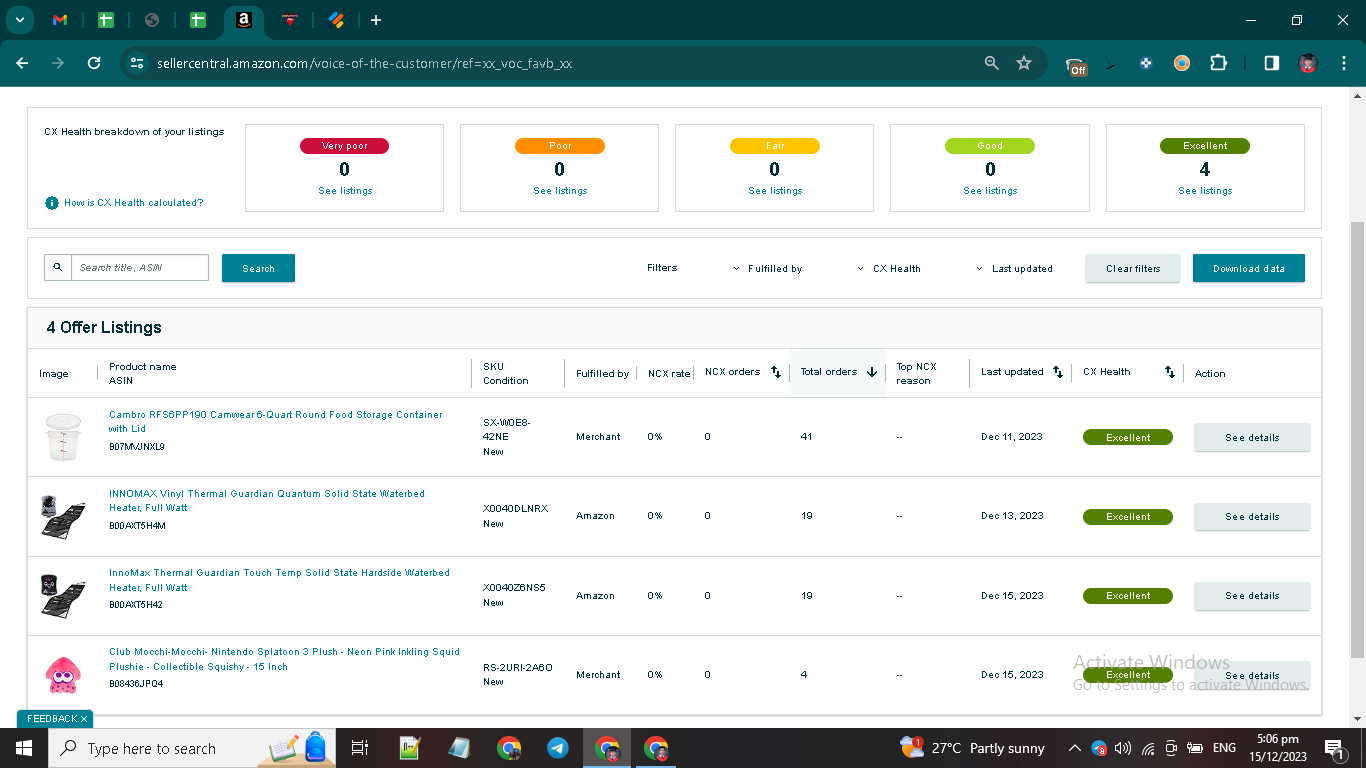Click the info icon beside CX Health question
This screenshot has height=768, width=1366.
pyautogui.click(x=52, y=203)
